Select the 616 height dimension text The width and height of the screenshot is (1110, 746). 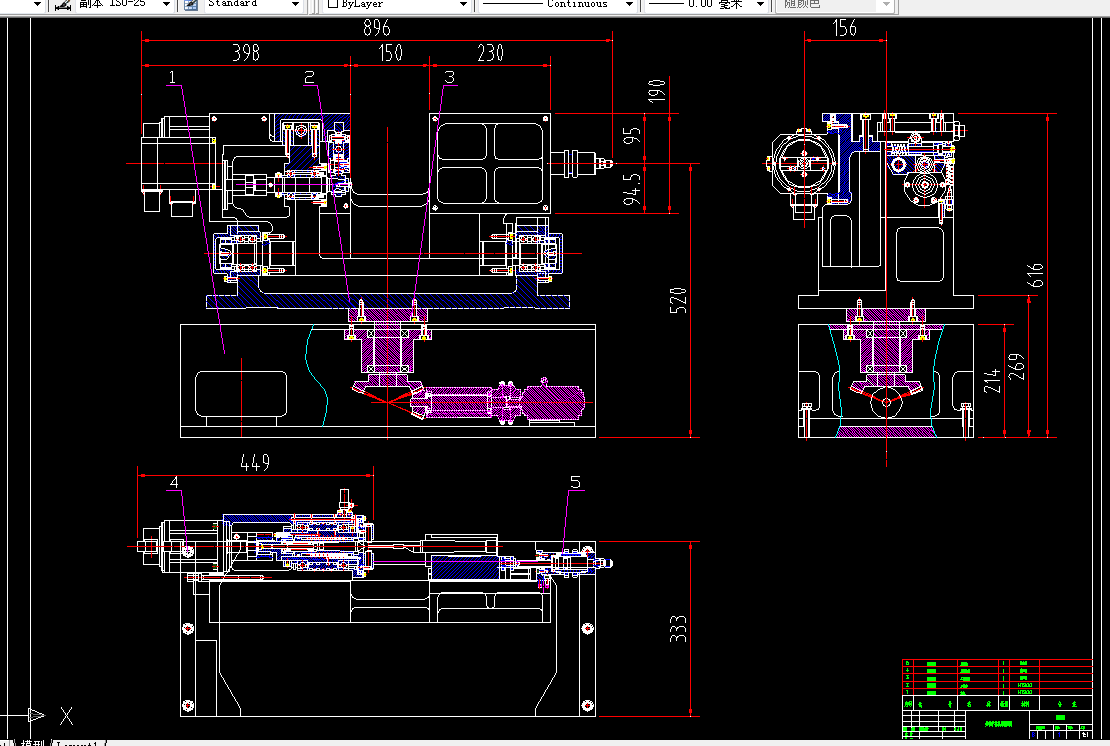pyautogui.click(x=1036, y=275)
